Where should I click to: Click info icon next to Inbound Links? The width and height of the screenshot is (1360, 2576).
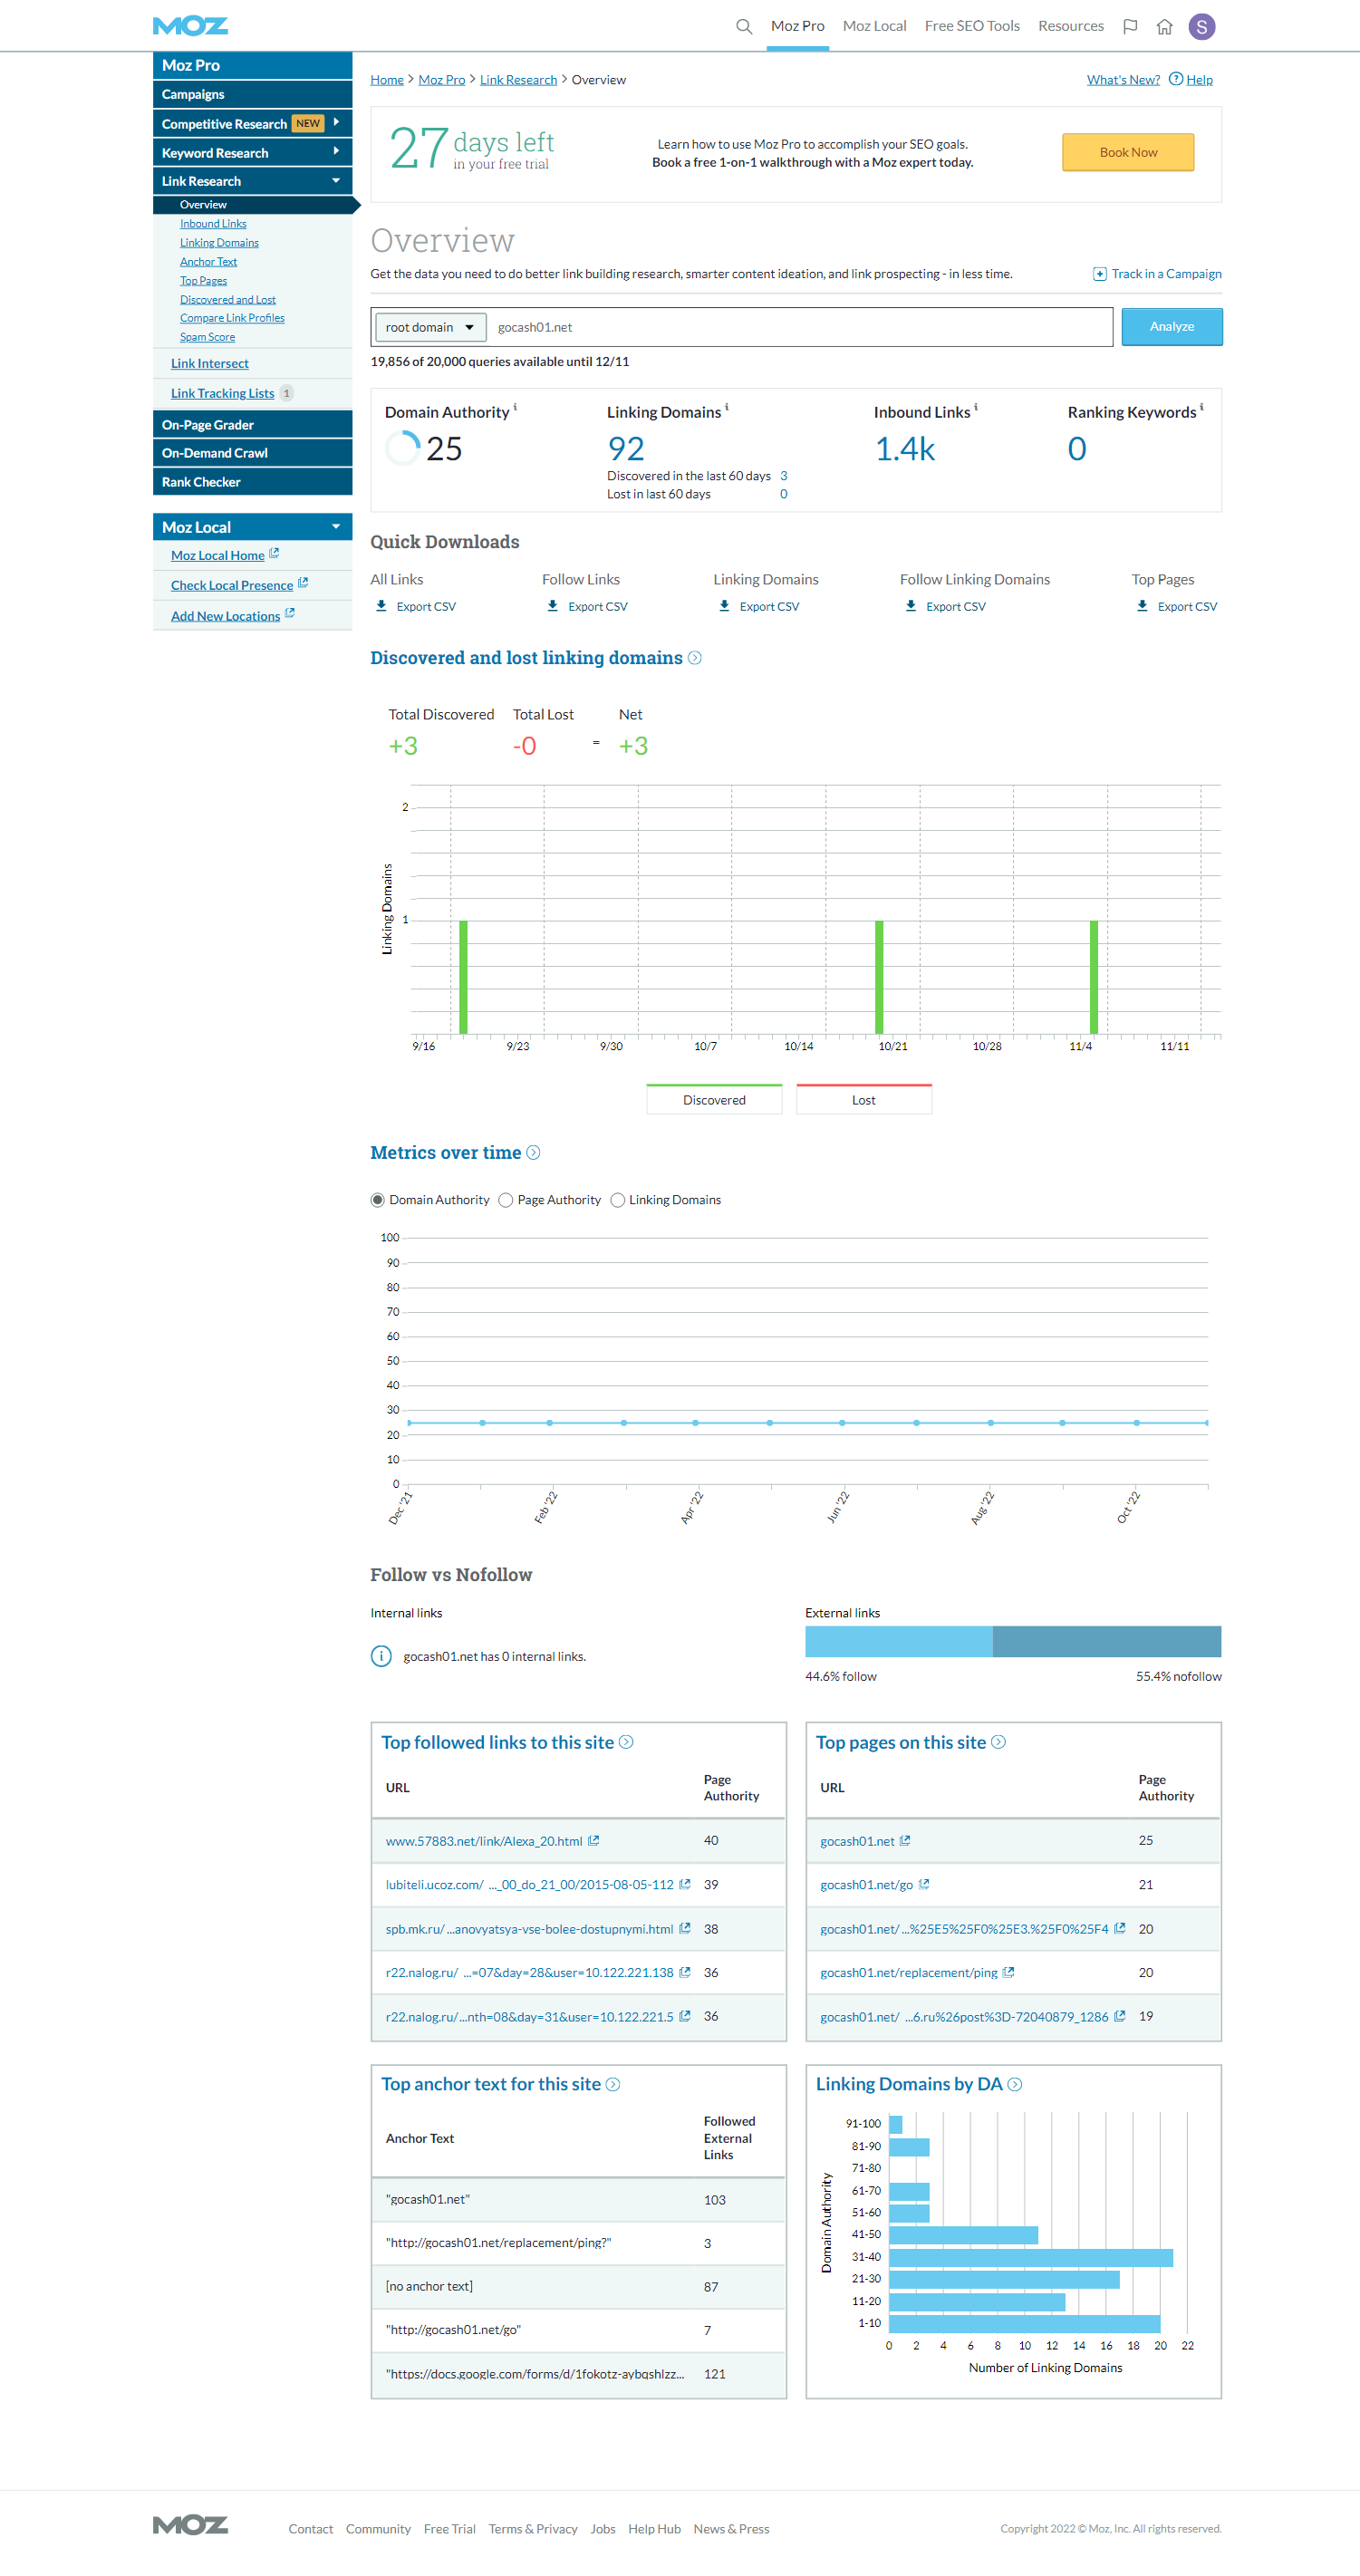click(976, 407)
